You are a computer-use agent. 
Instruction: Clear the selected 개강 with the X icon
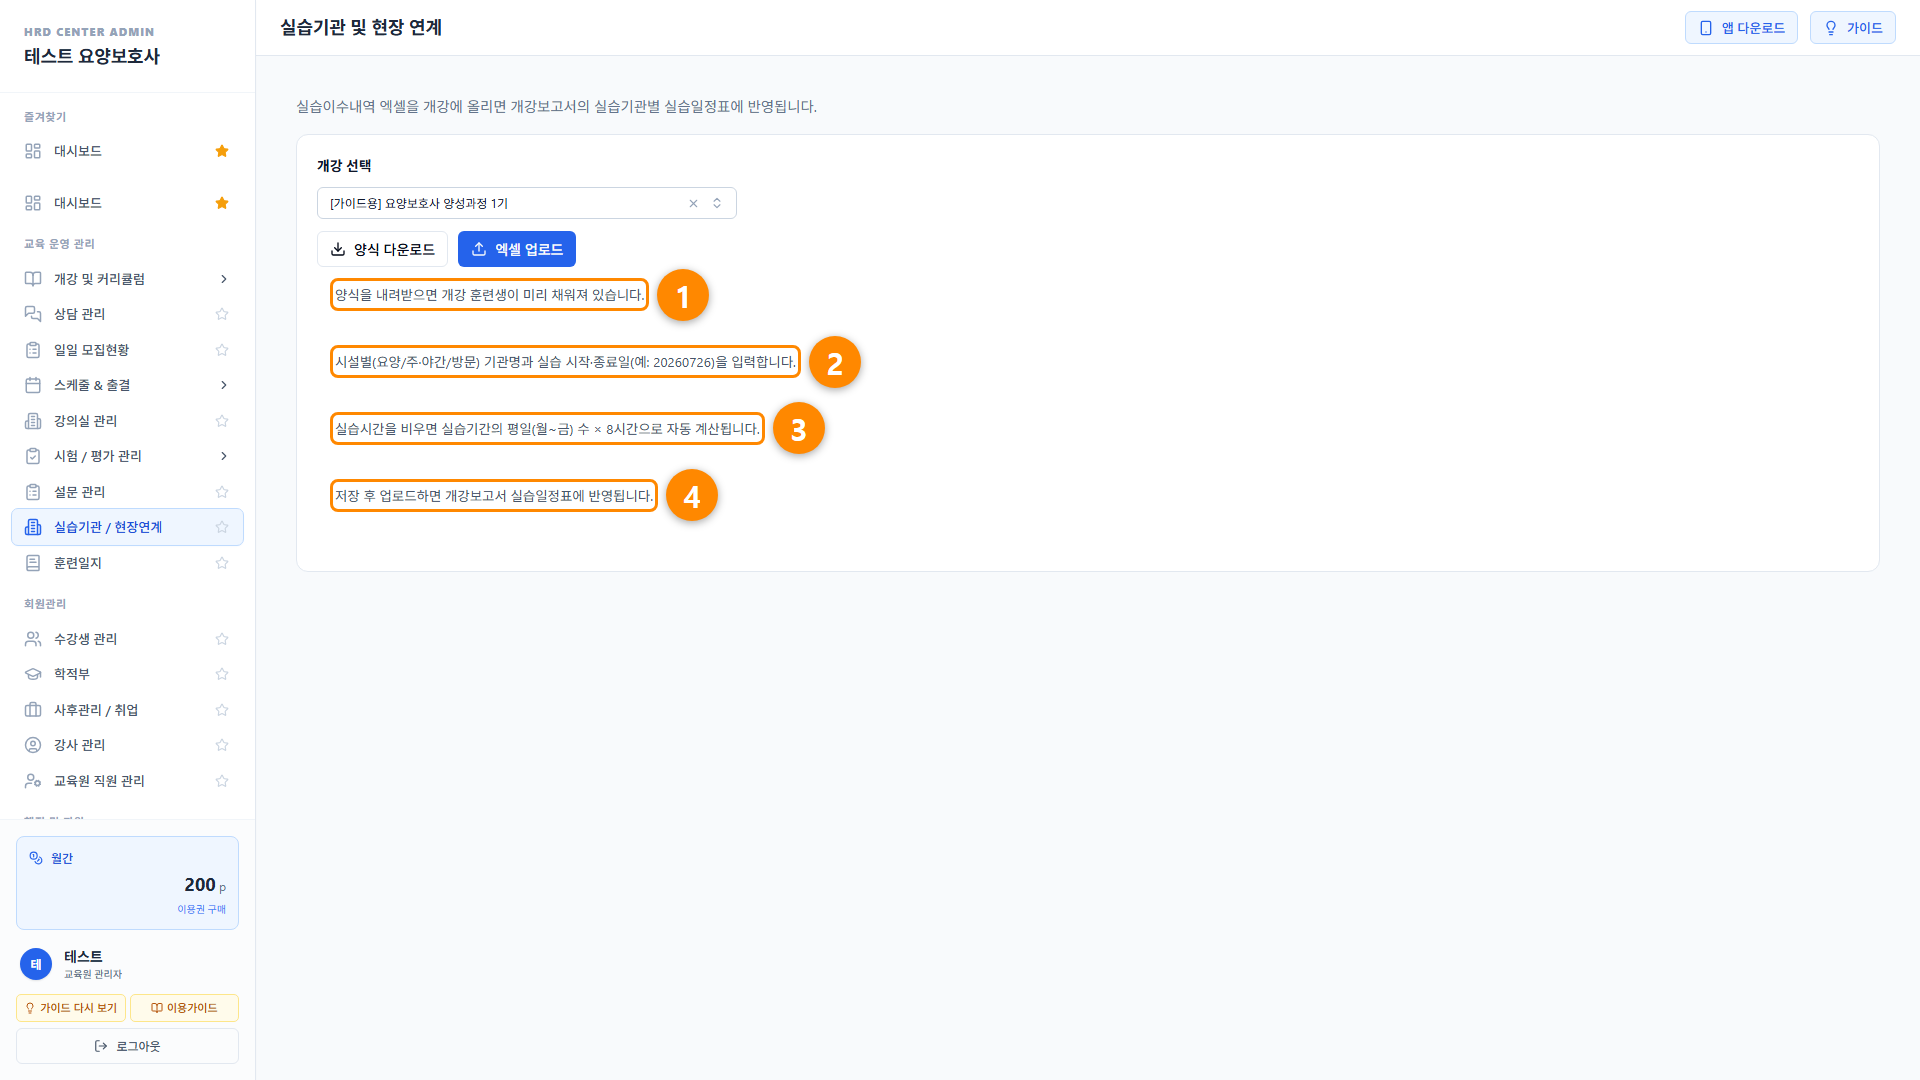pos(693,203)
